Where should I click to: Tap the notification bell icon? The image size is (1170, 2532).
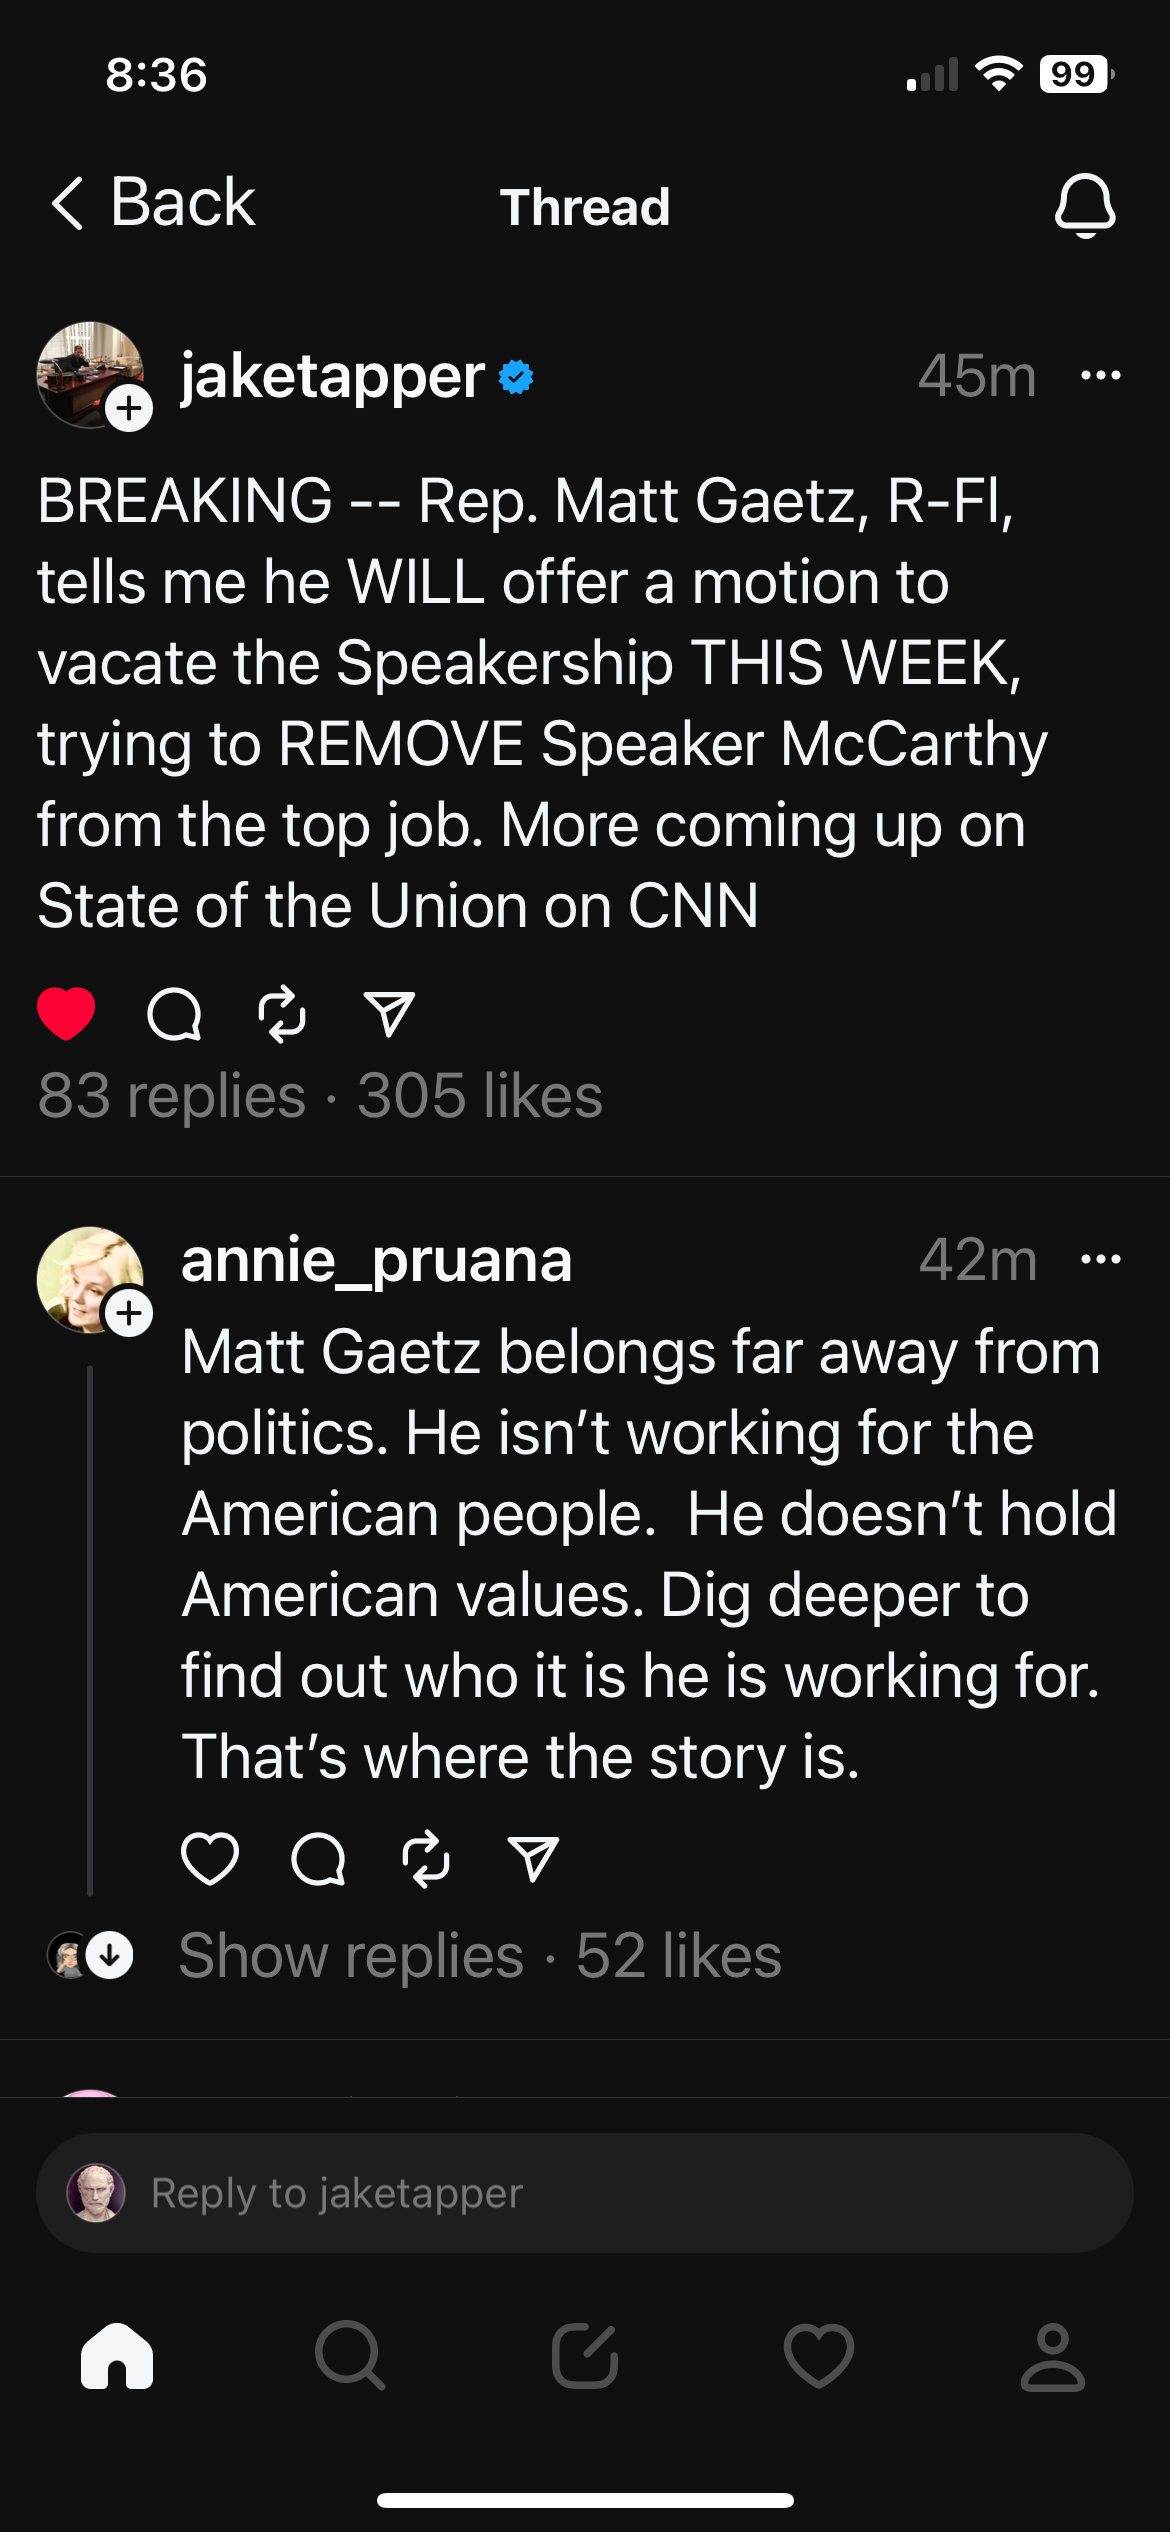point(1085,205)
